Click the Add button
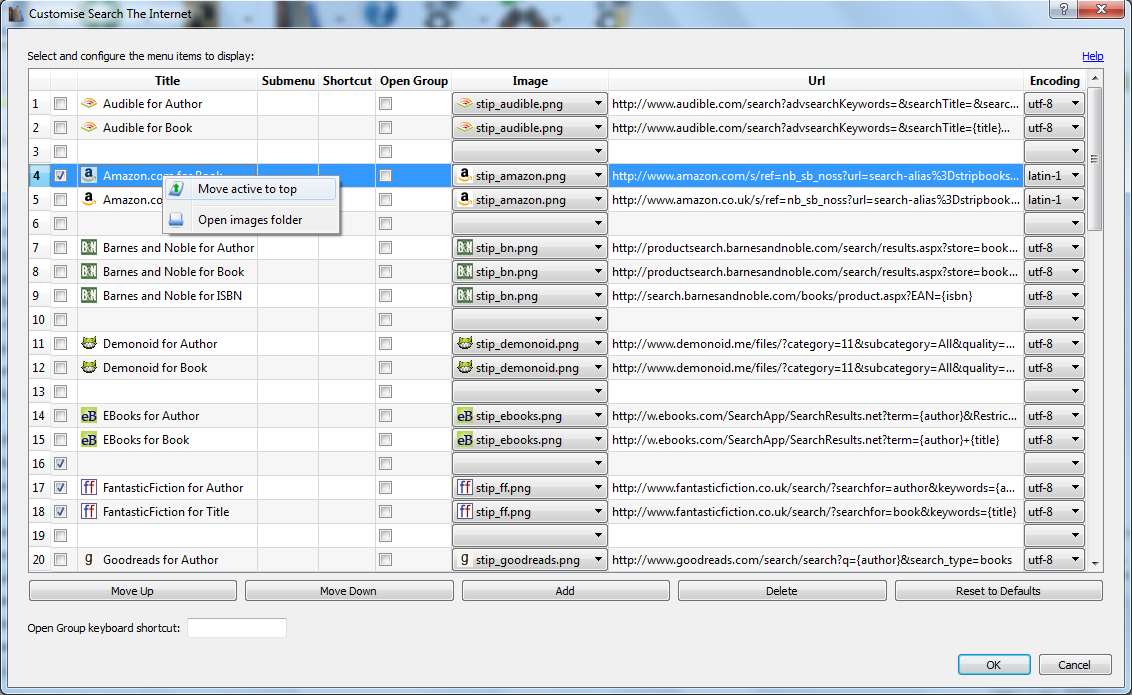Image resolution: width=1132 pixels, height=695 pixels. (x=565, y=590)
